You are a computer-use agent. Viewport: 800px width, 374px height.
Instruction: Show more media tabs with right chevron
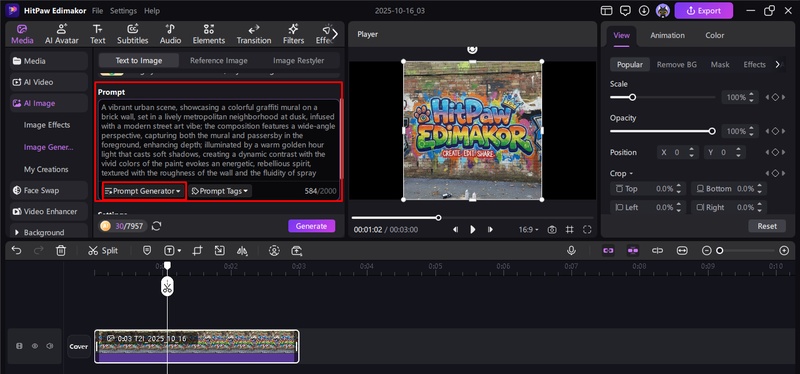pyautogui.click(x=335, y=34)
